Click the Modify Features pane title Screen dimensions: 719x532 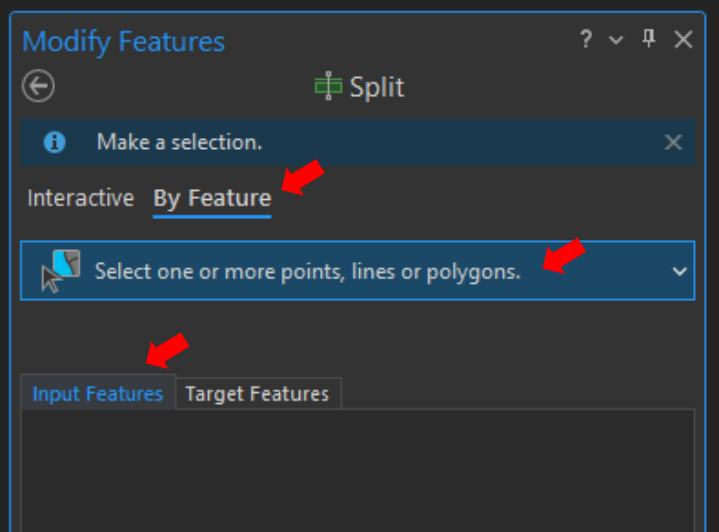tap(123, 42)
